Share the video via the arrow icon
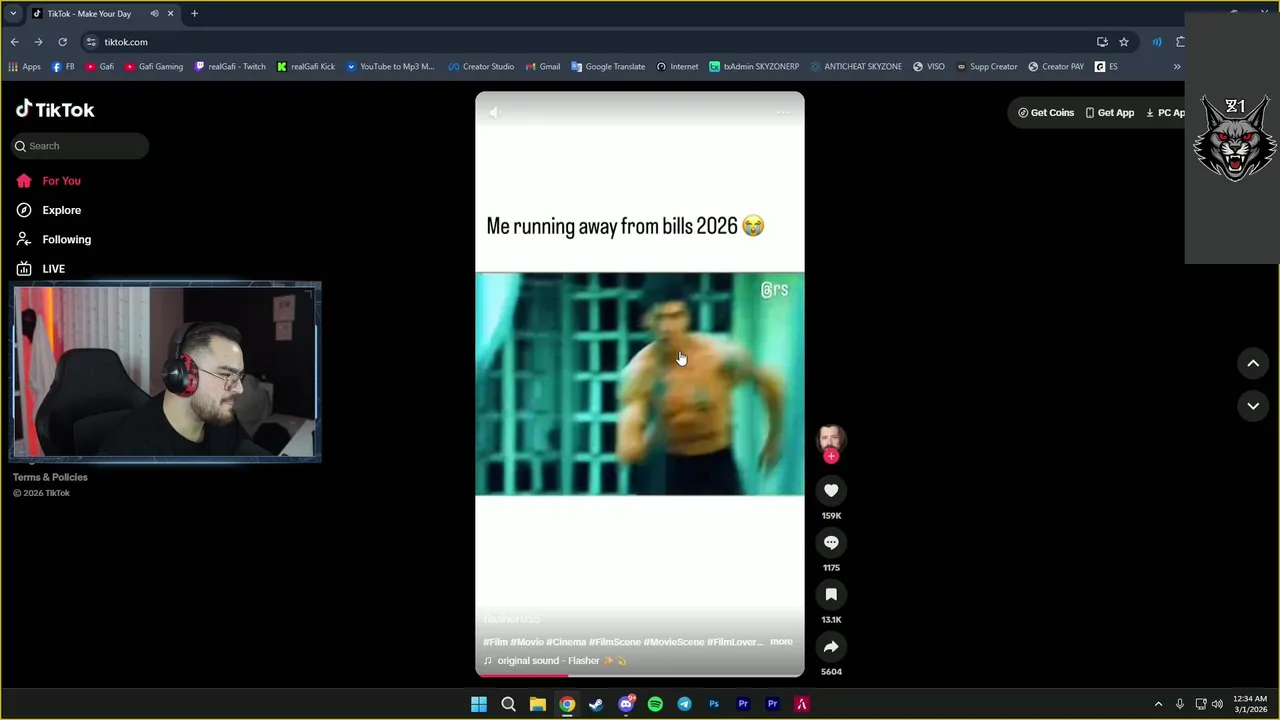Screen dimensions: 1280x720 pos(831,646)
